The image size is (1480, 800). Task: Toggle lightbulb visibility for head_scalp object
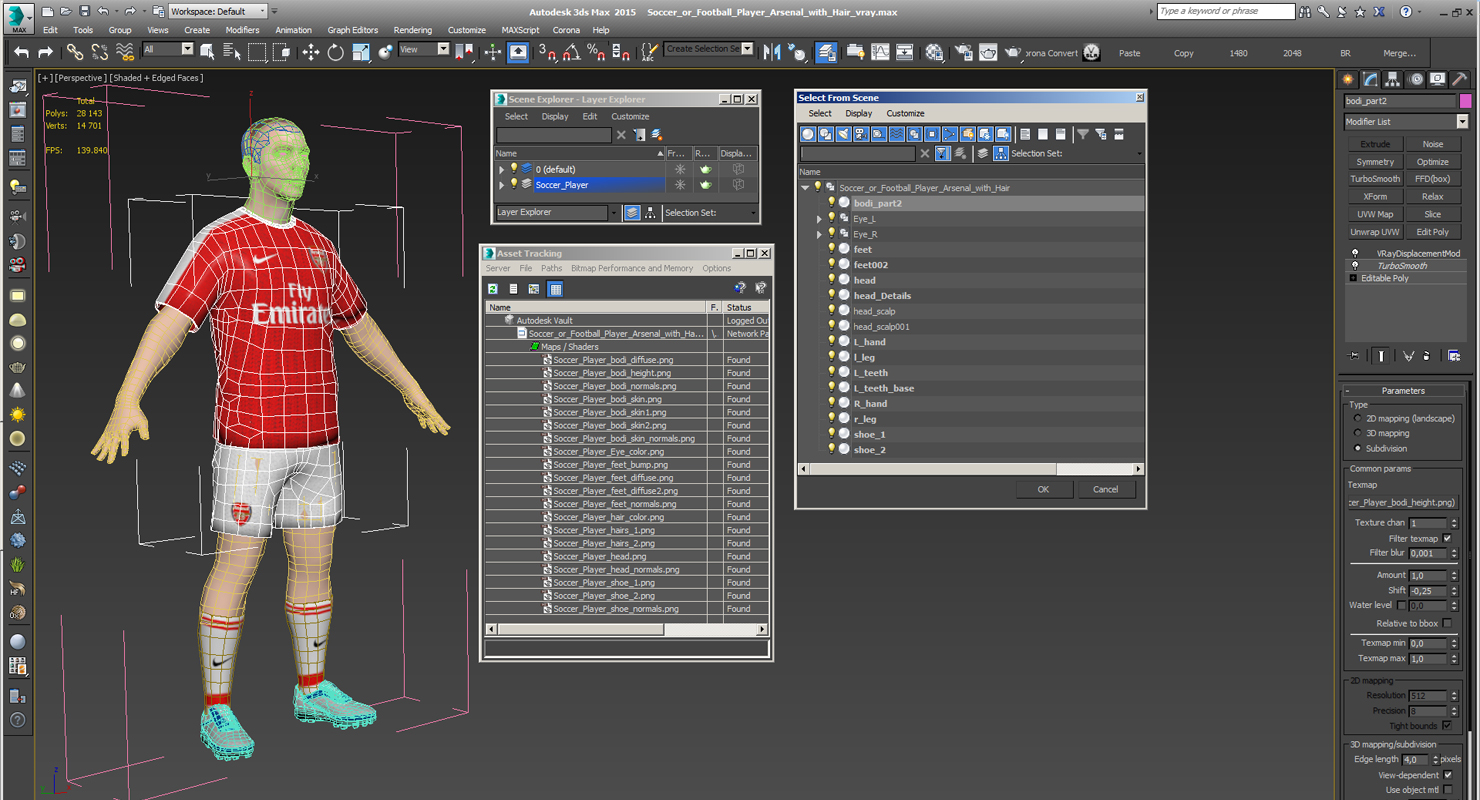point(831,311)
